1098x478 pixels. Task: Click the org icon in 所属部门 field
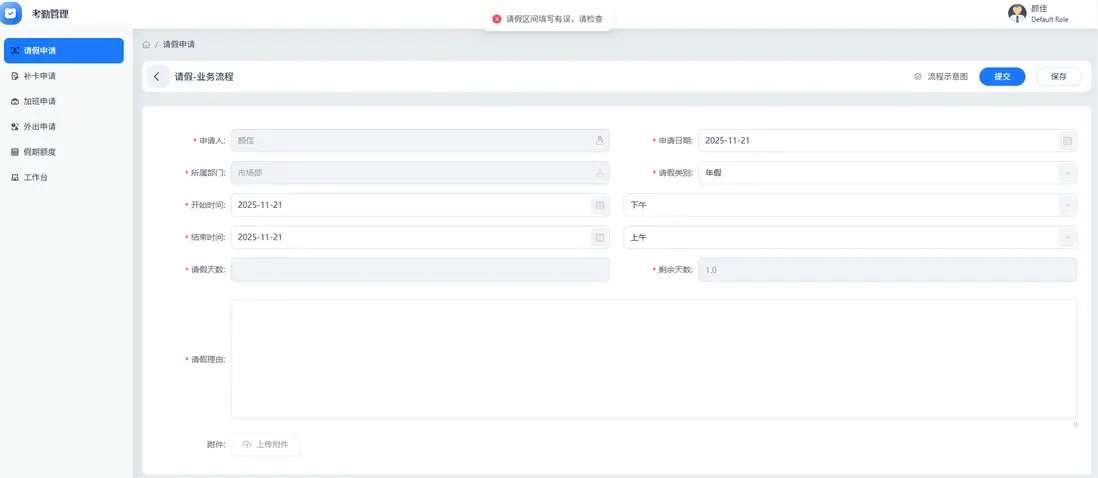pyautogui.click(x=599, y=173)
